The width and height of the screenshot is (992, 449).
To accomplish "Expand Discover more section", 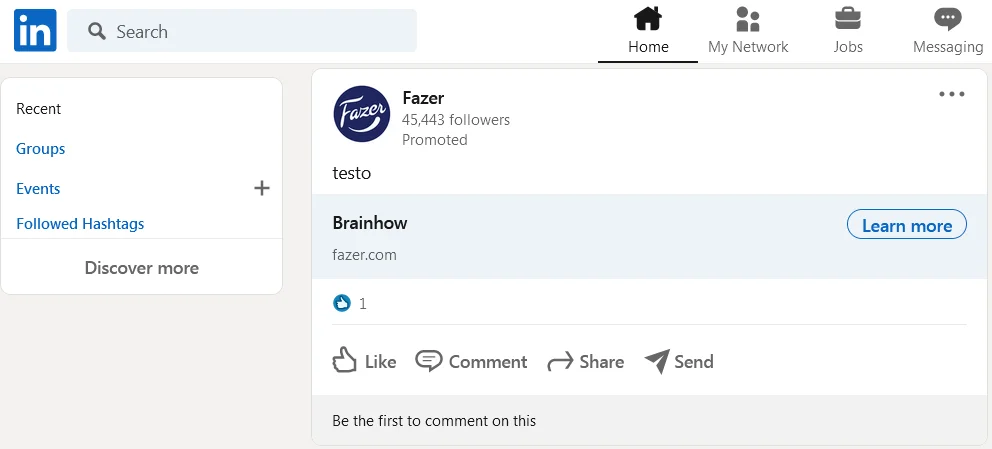I will click(142, 268).
